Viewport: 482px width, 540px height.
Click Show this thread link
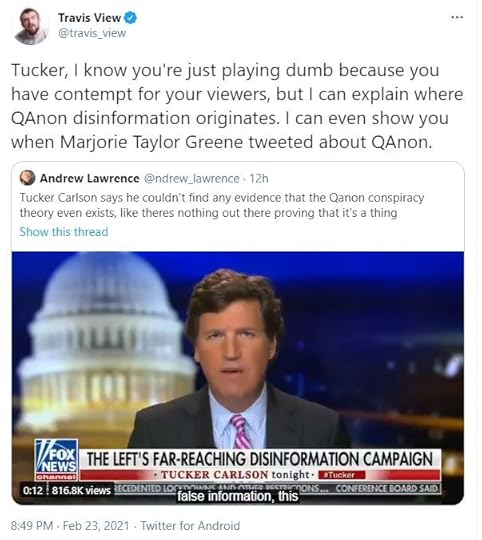64,232
